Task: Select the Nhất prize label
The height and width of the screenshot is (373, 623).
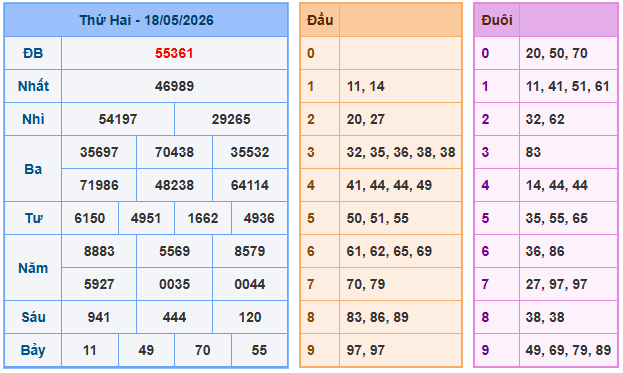Action: 33,86
